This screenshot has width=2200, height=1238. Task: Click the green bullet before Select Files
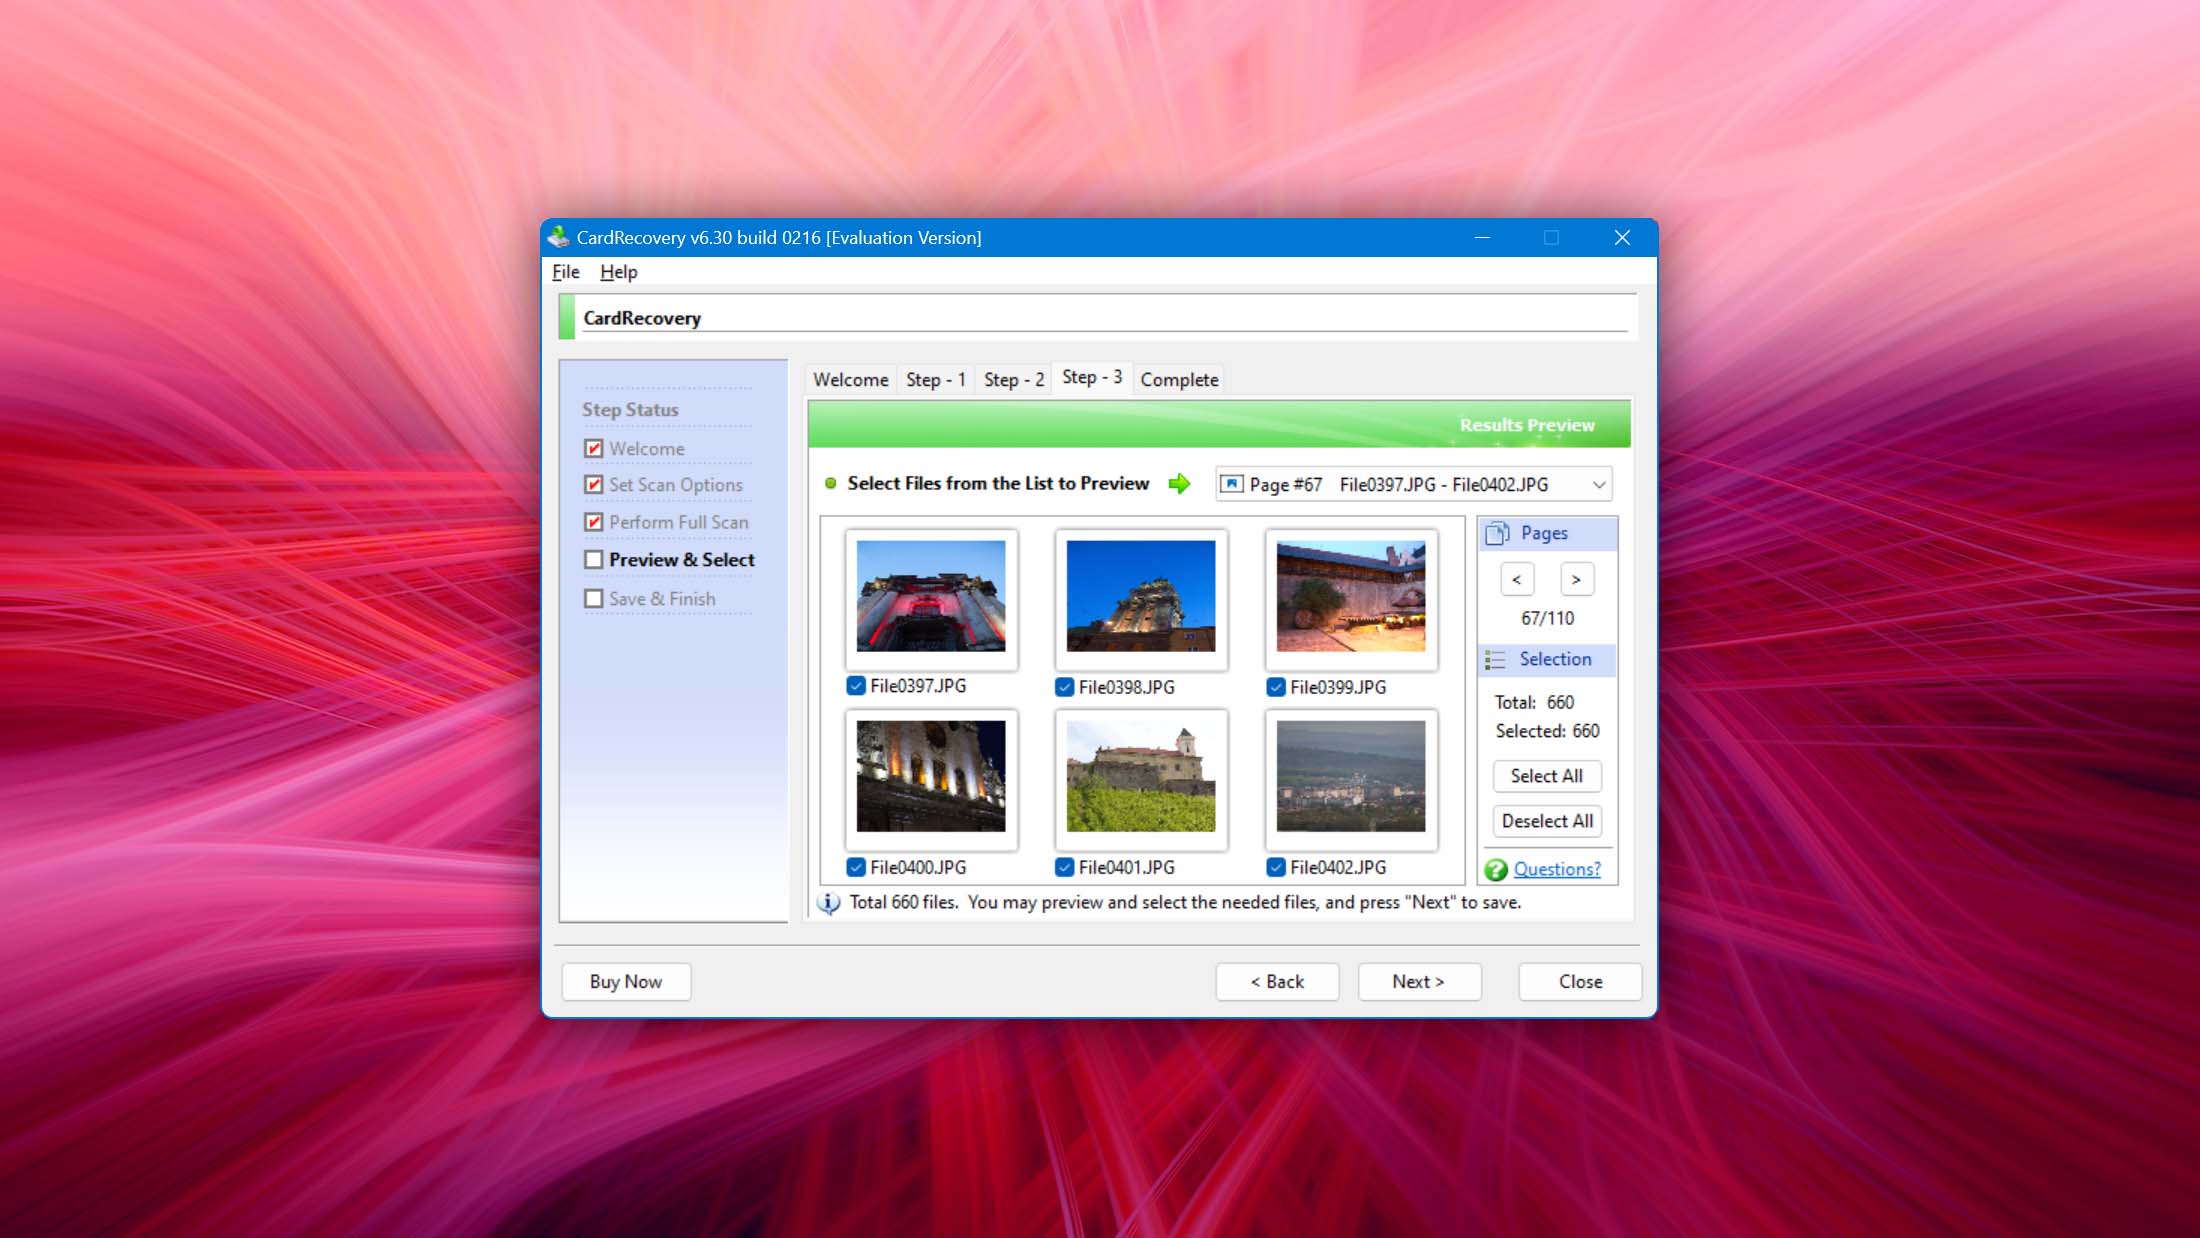[830, 483]
